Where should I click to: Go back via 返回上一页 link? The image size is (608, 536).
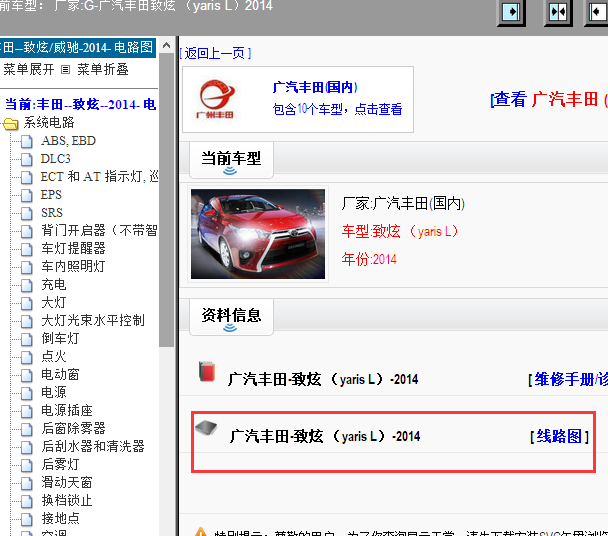[216, 52]
